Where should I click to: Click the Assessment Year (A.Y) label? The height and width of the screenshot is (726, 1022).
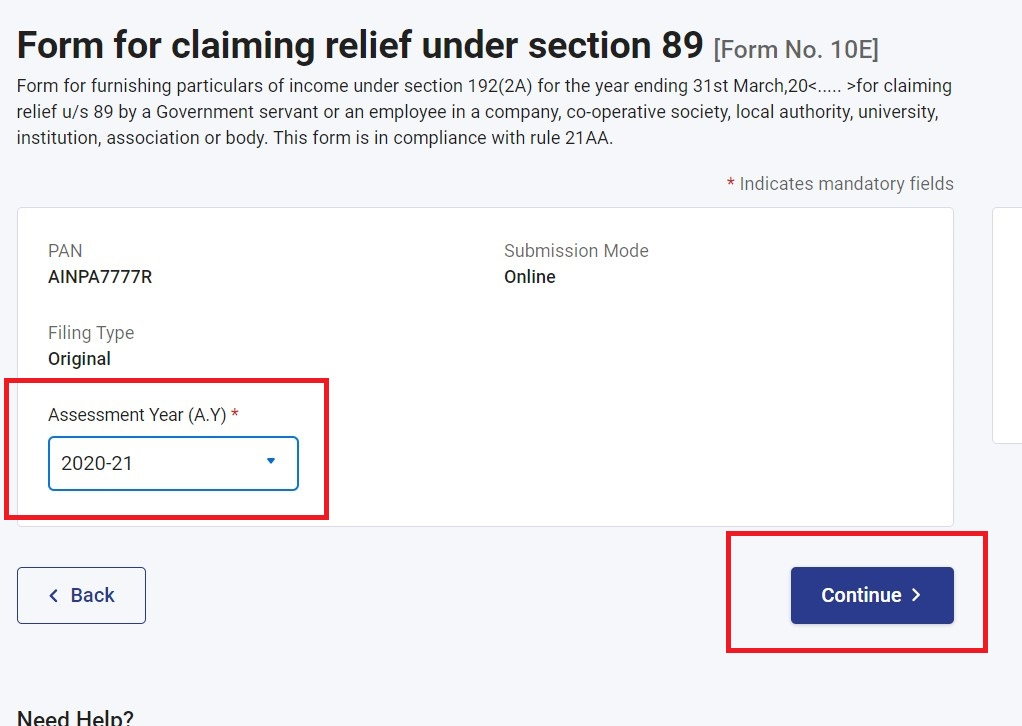coord(137,415)
